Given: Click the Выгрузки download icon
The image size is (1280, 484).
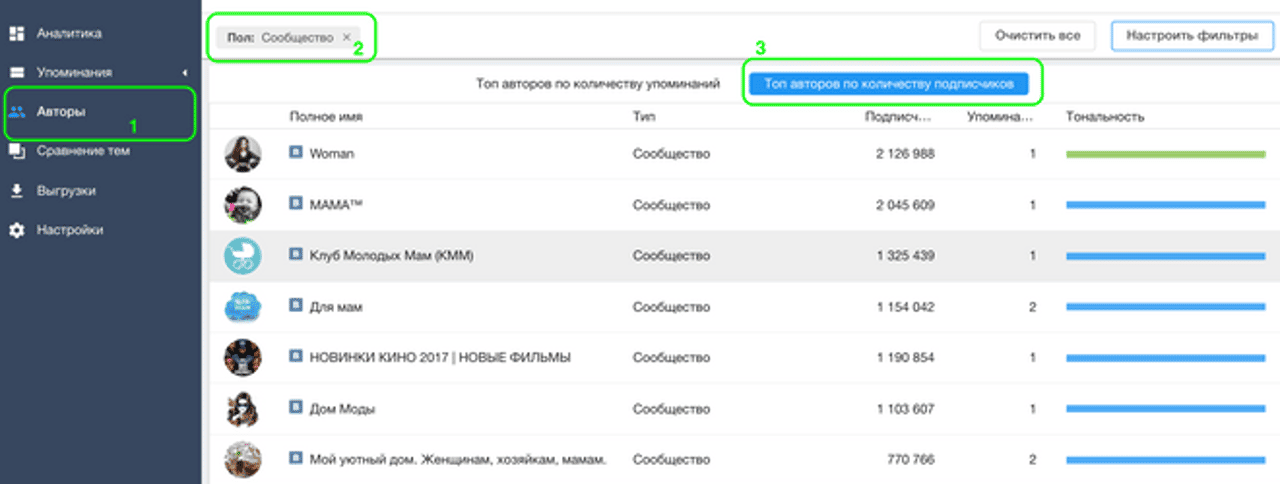Looking at the screenshot, I should pos(16,190).
